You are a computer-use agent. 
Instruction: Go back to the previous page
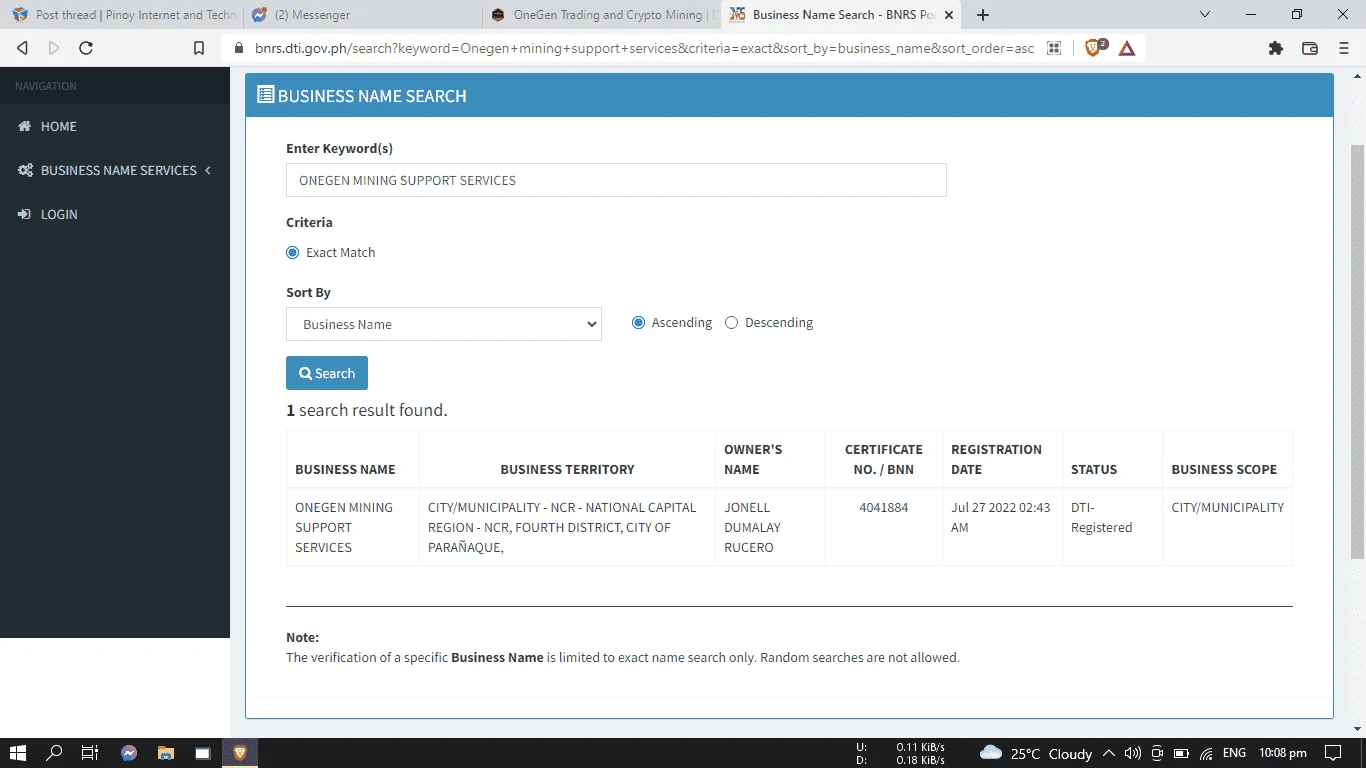coord(22,48)
